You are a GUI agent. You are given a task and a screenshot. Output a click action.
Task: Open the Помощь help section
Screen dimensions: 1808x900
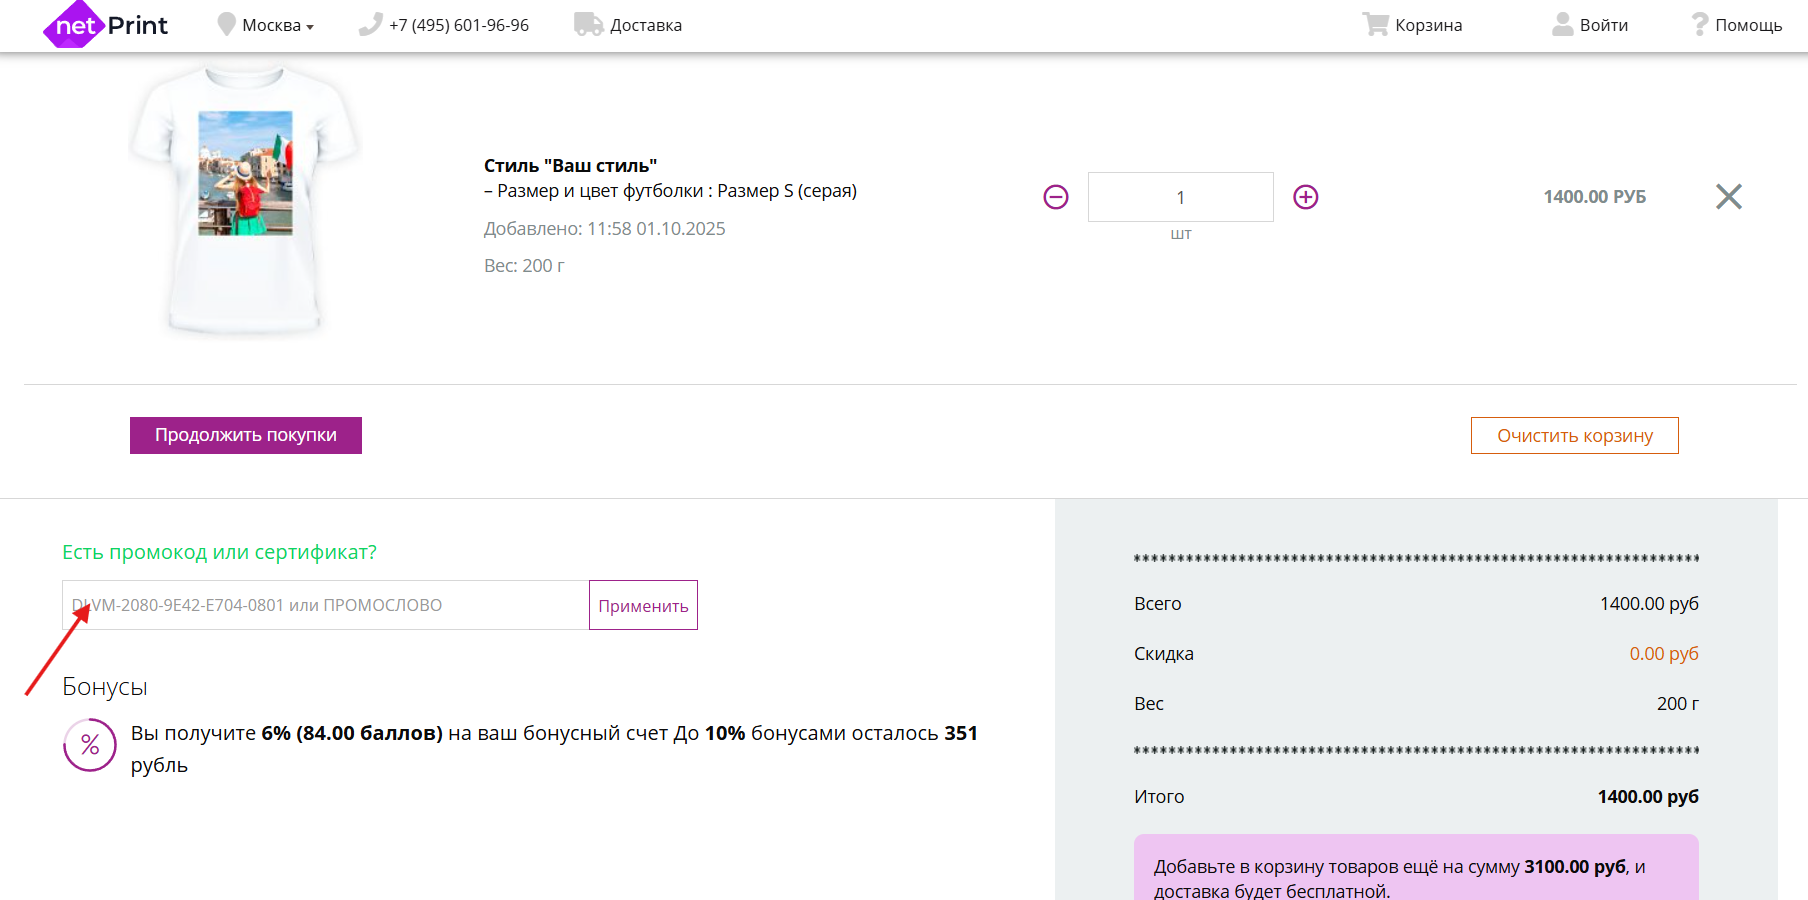click(x=1748, y=26)
